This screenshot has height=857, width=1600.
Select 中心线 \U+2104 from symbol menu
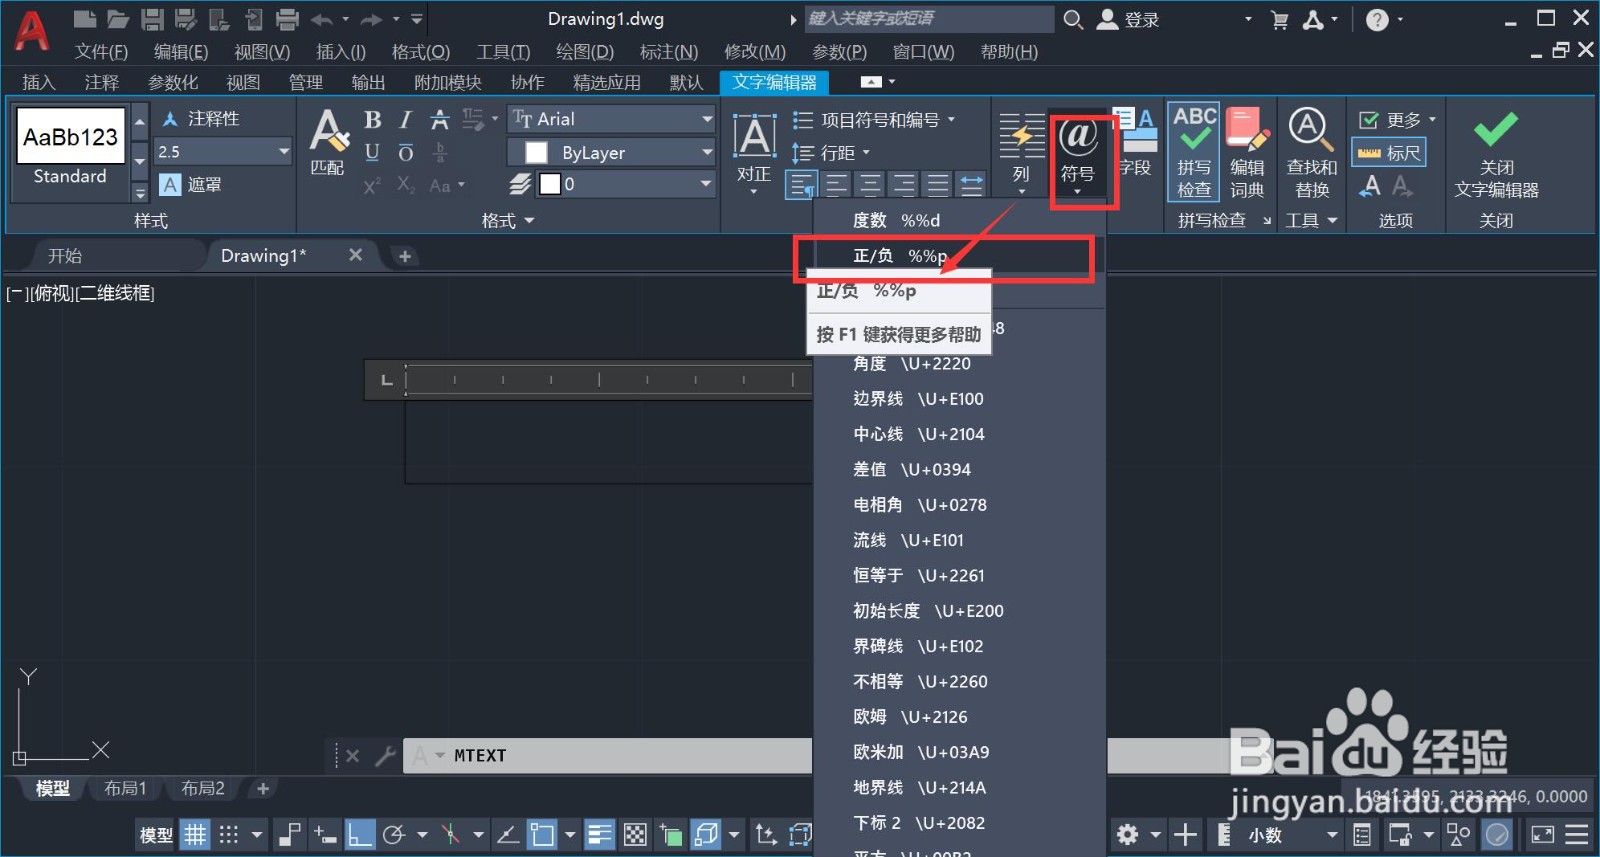click(960, 434)
